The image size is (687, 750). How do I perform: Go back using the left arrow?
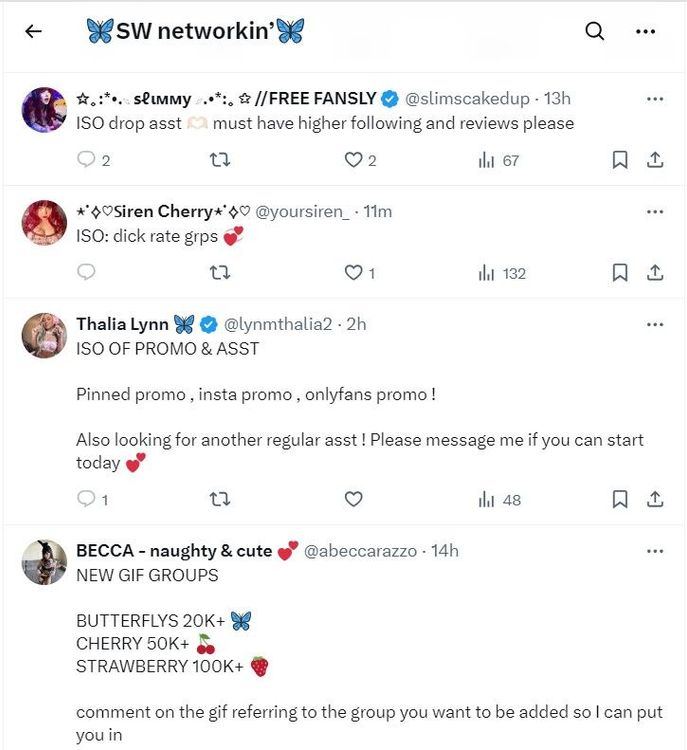click(x=33, y=31)
